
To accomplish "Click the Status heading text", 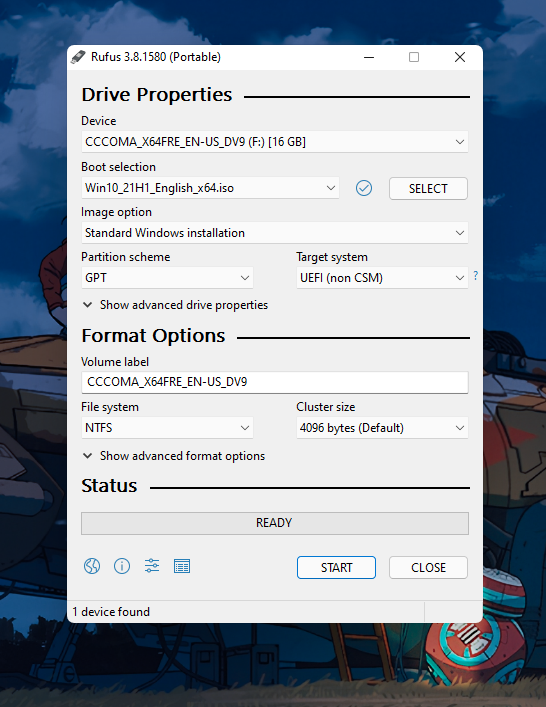I will click(x=109, y=486).
